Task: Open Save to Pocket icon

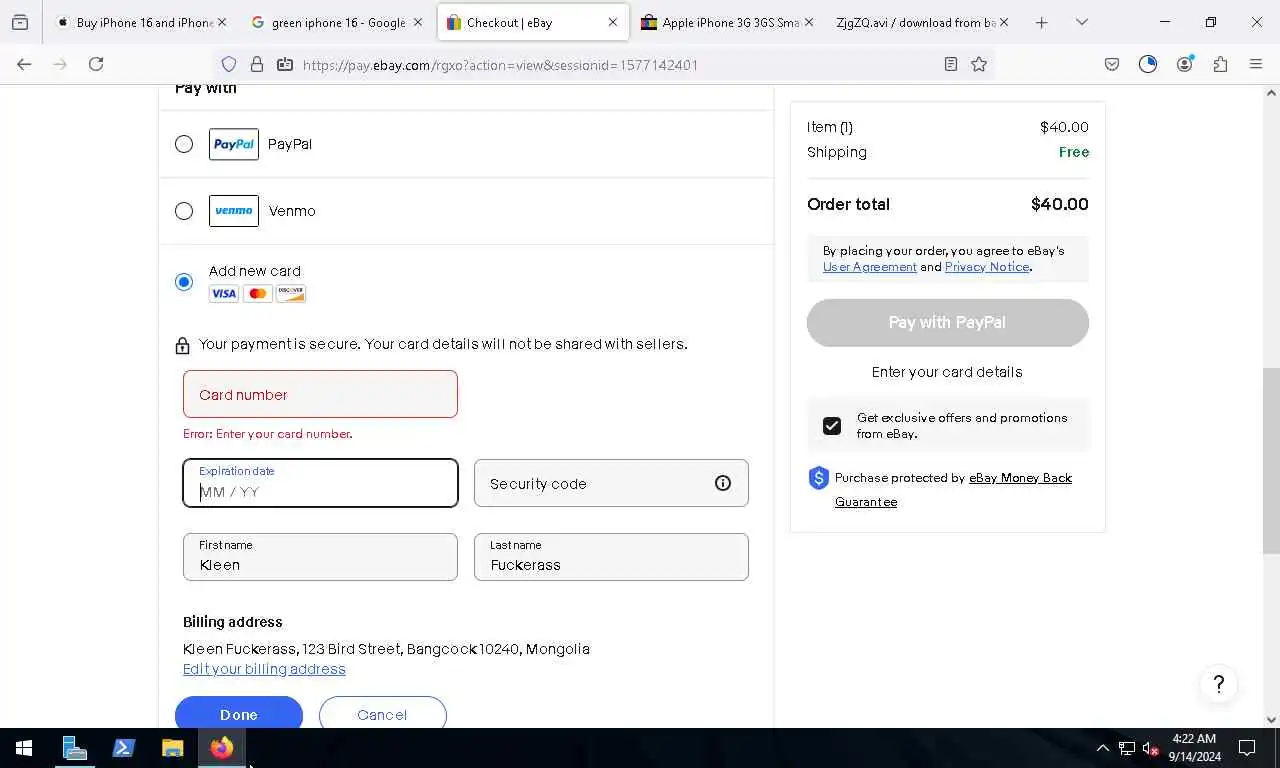Action: (1112, 64)
